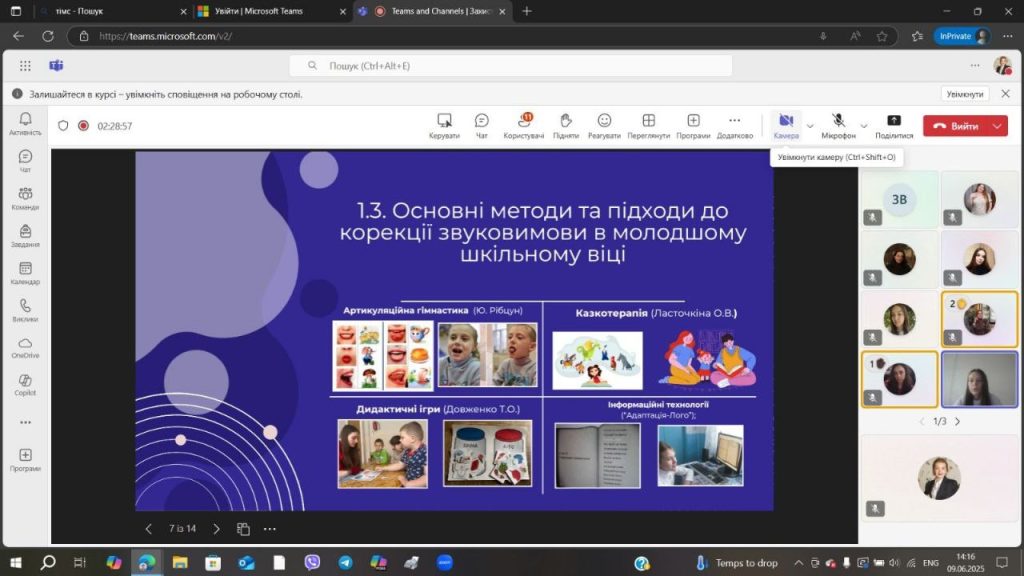Open the Teams (Команди) sidebar item

click(25, 199)
